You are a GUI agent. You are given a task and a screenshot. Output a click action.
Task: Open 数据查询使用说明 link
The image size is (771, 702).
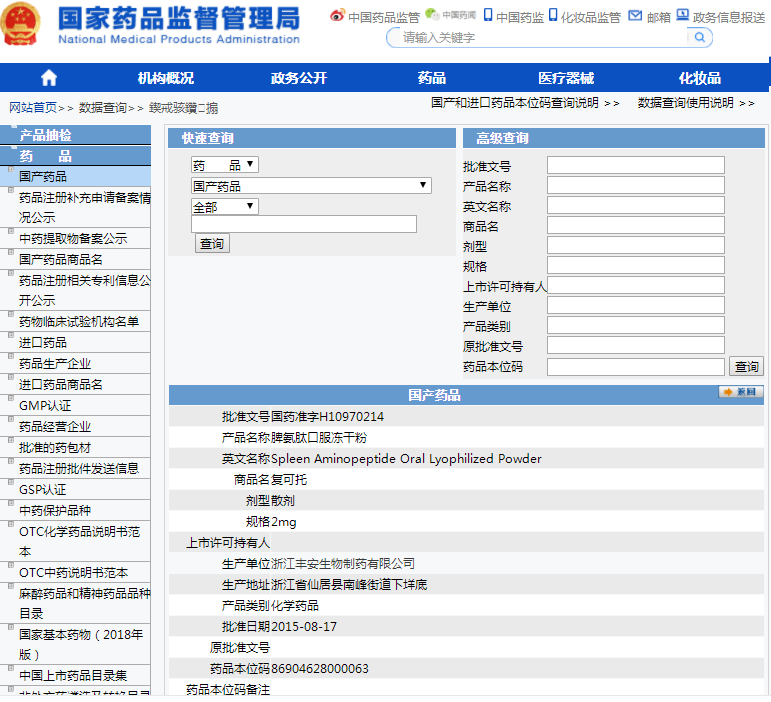point(685,103)
